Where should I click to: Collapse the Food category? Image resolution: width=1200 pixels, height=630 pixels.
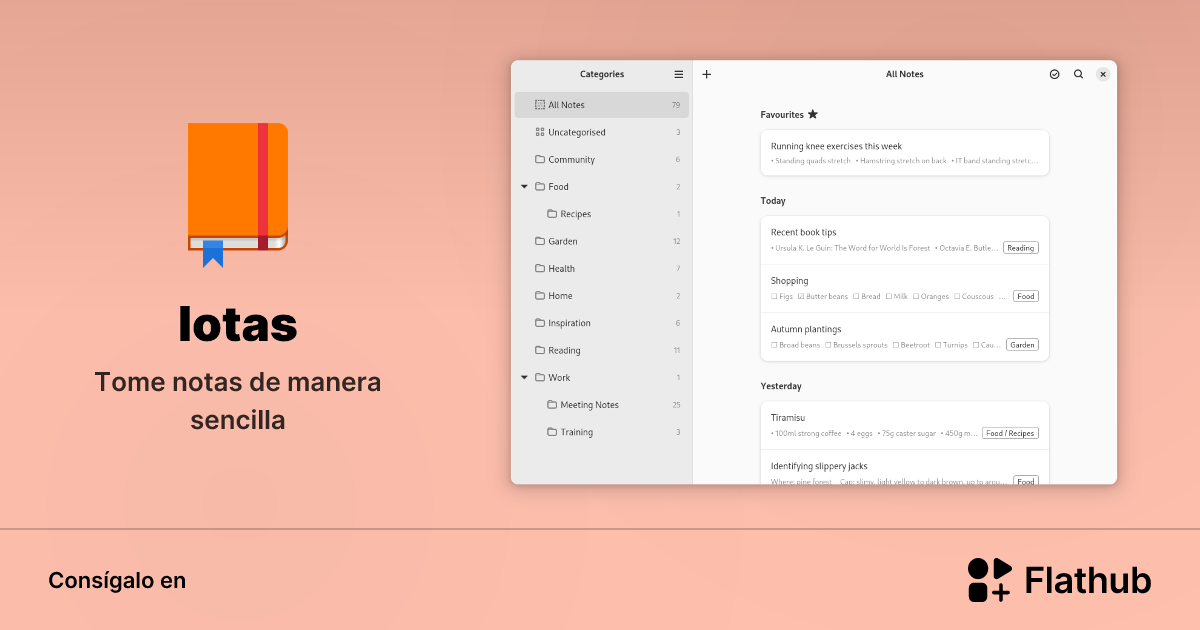coord(524,186)
